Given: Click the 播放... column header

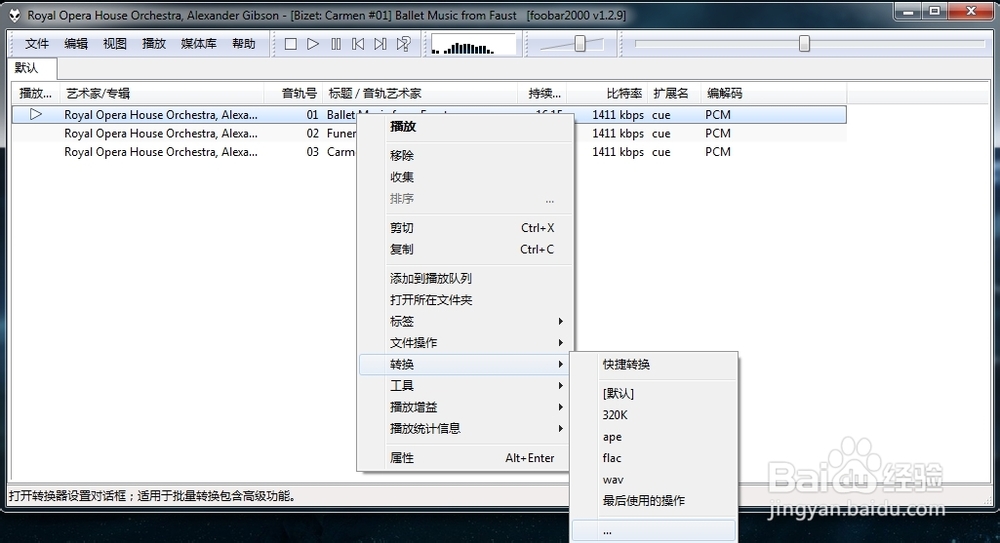Looking at the screenshot, I should [x=36, y=93].
